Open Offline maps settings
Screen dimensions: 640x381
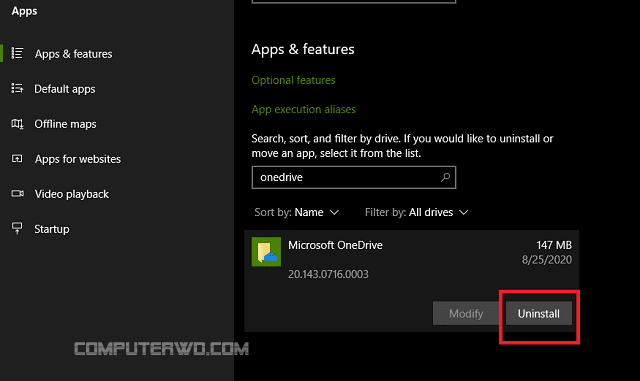(x=65, y=124)
